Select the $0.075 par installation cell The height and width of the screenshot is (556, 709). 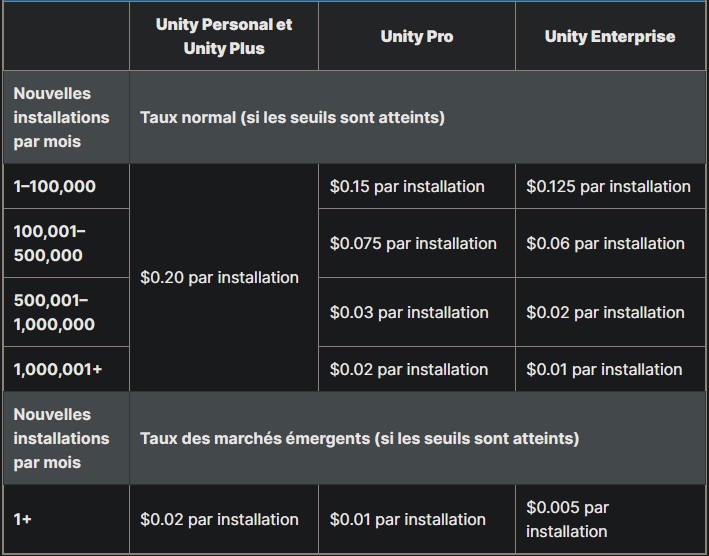tap(413, 244)
